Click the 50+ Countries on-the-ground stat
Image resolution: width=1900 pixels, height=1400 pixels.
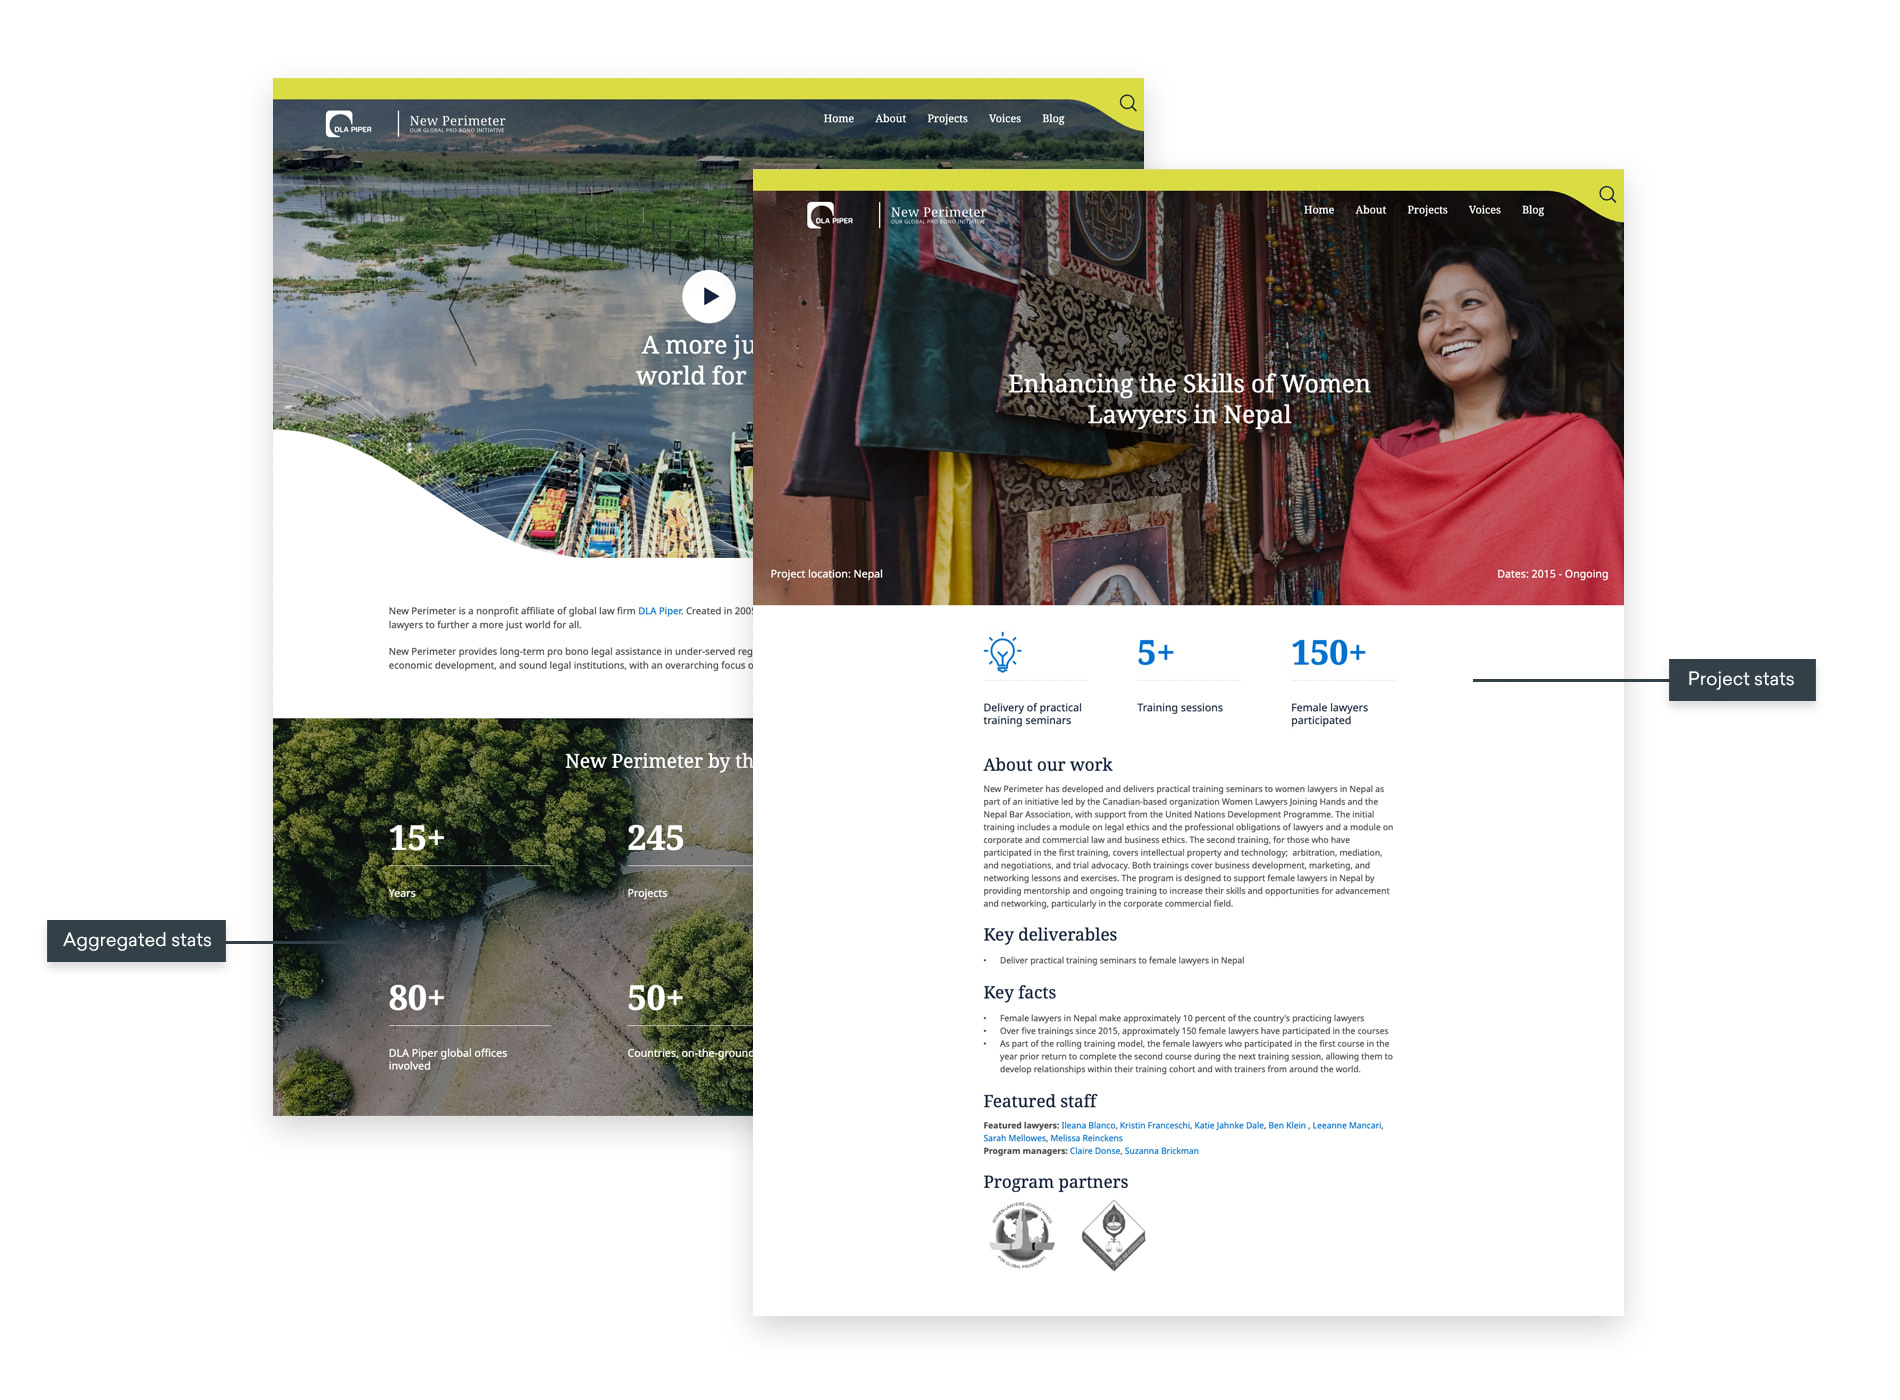[655, 998]
